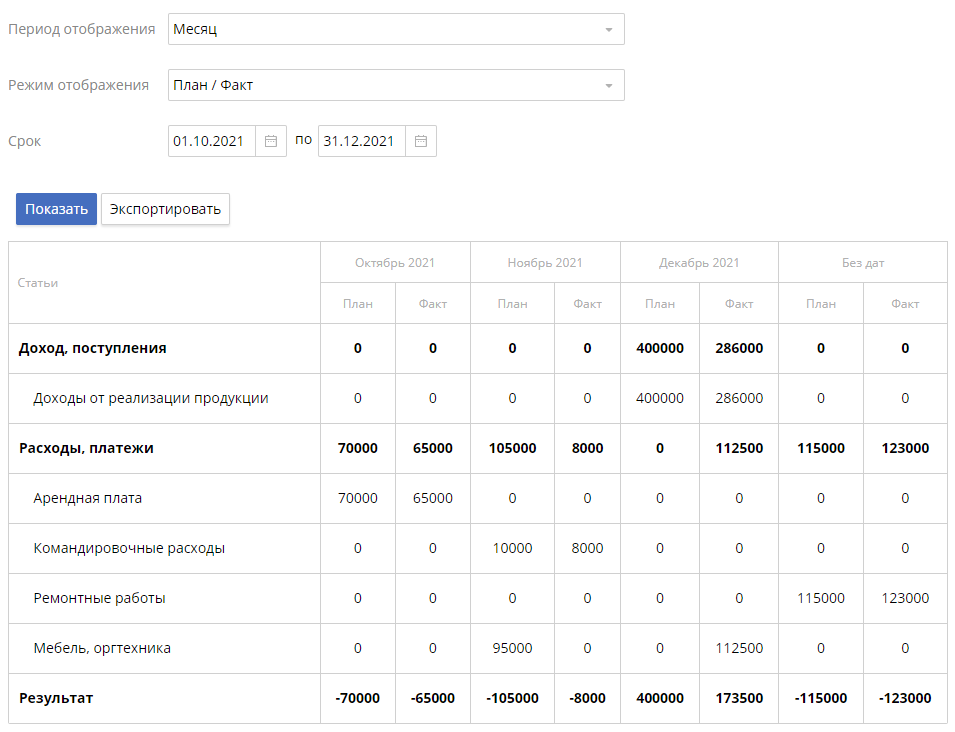Click the Показать button
Image resolution: width=955 pixels, height=732 pixels.
coord(56,209)
